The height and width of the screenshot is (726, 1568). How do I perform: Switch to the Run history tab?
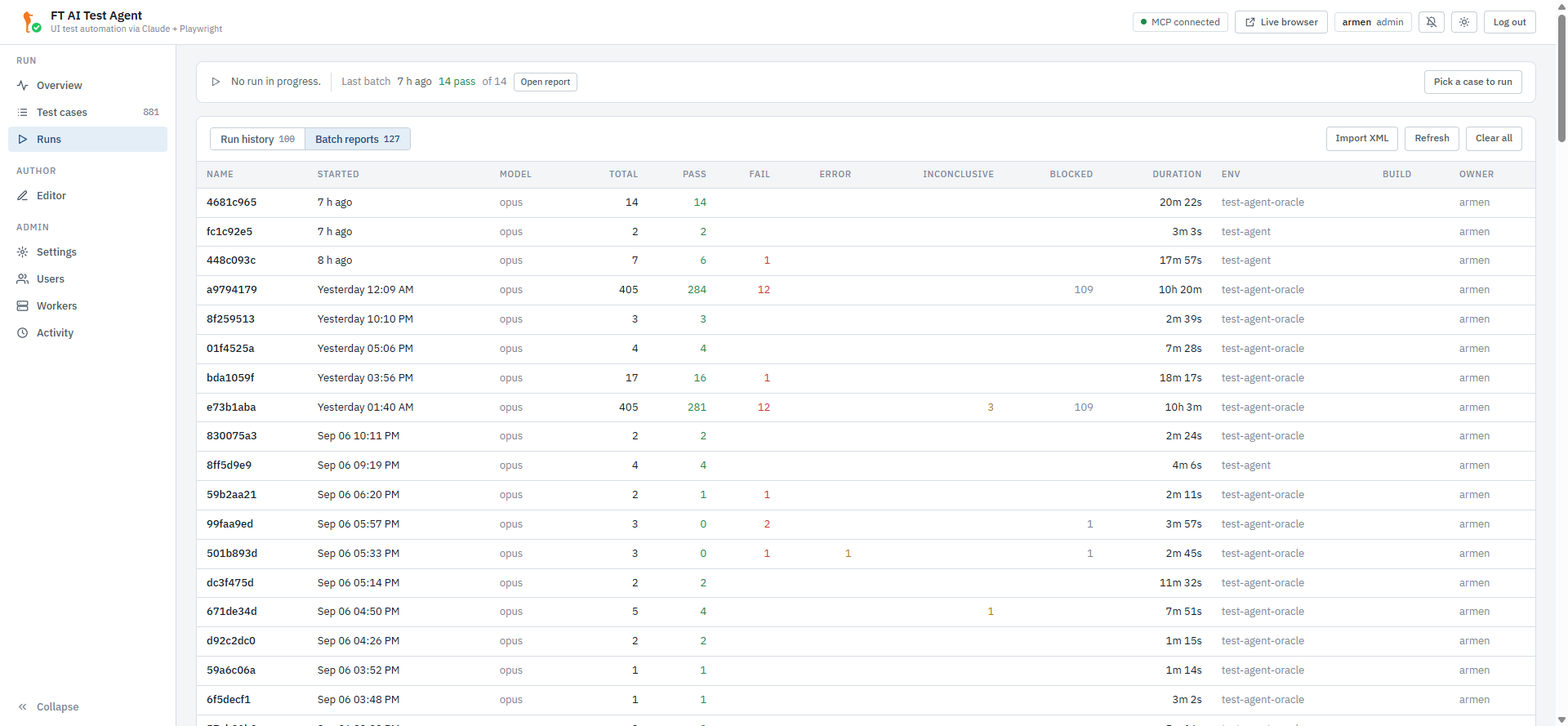257,139
